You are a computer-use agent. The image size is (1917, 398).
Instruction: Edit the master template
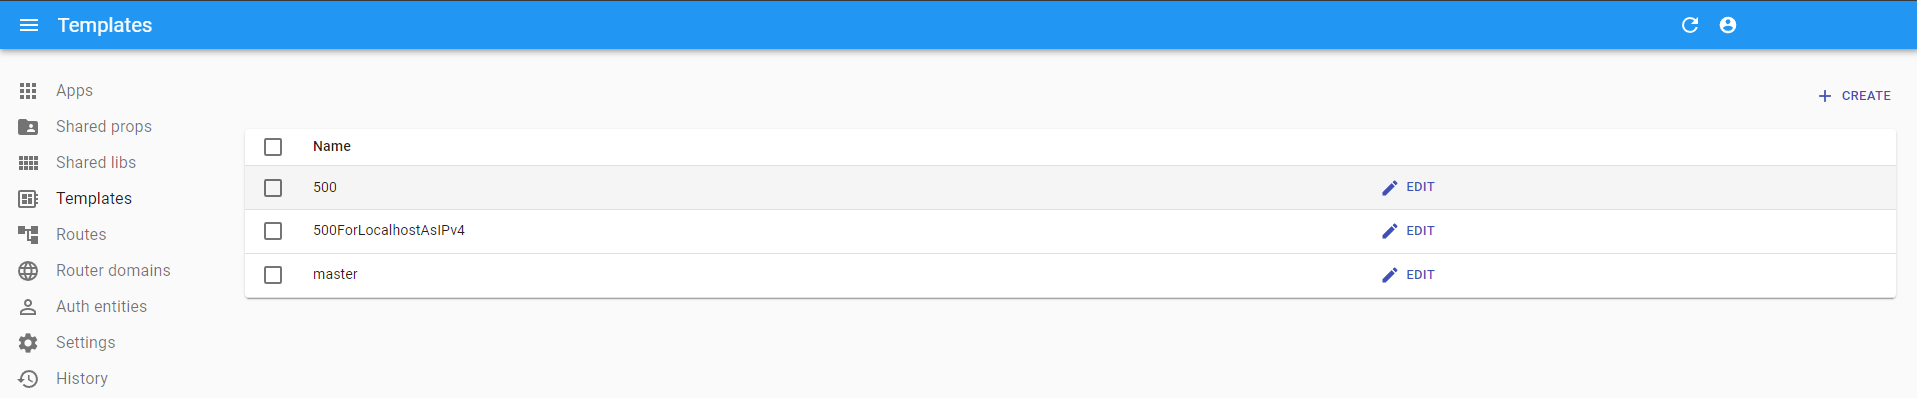click(x=1408, y=275)
